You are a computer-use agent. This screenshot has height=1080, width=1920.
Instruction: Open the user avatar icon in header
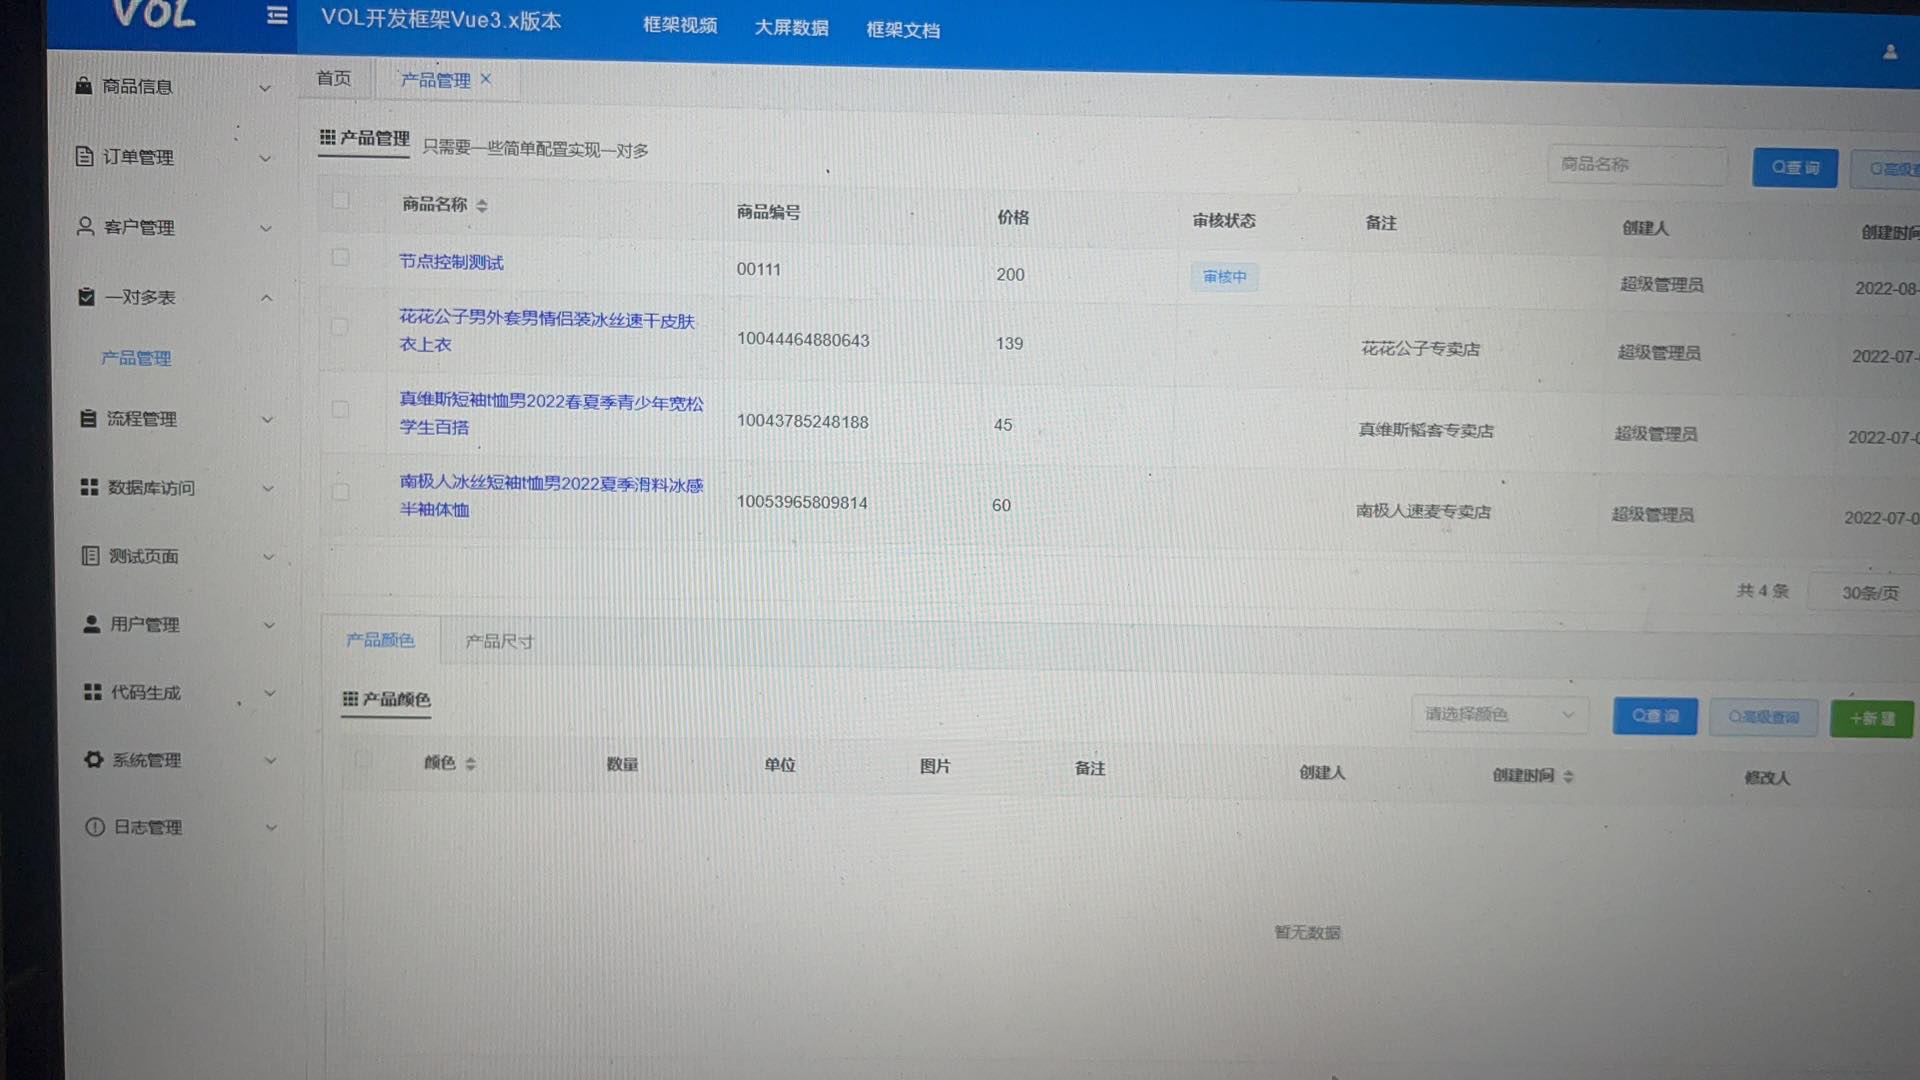pos(1890,52)
